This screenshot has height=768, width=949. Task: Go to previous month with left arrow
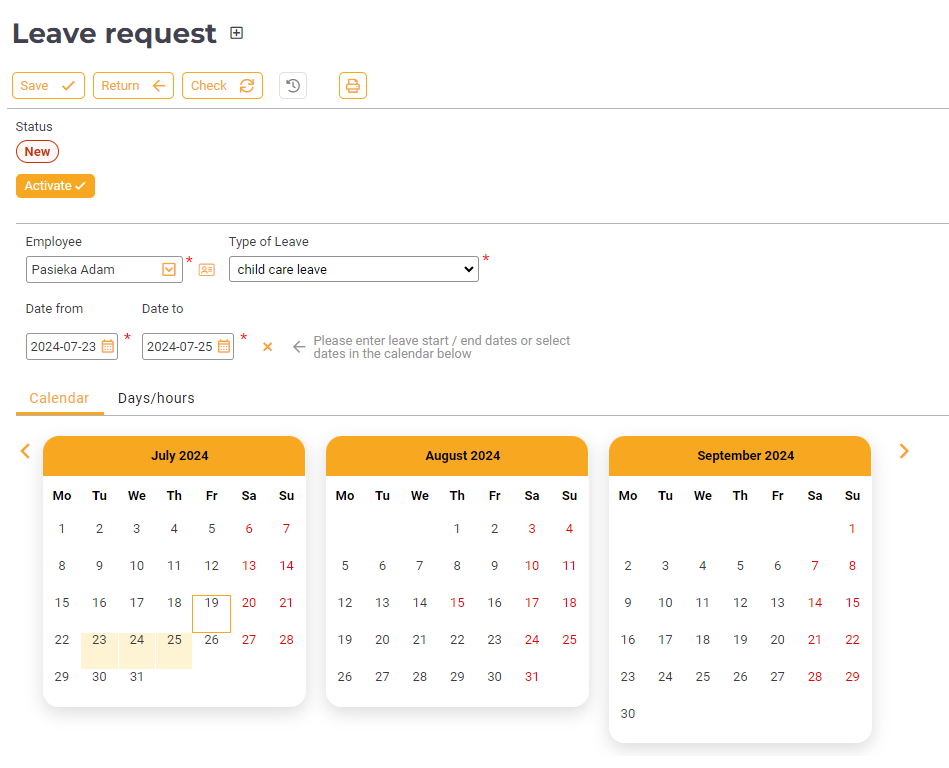point(26,451)
